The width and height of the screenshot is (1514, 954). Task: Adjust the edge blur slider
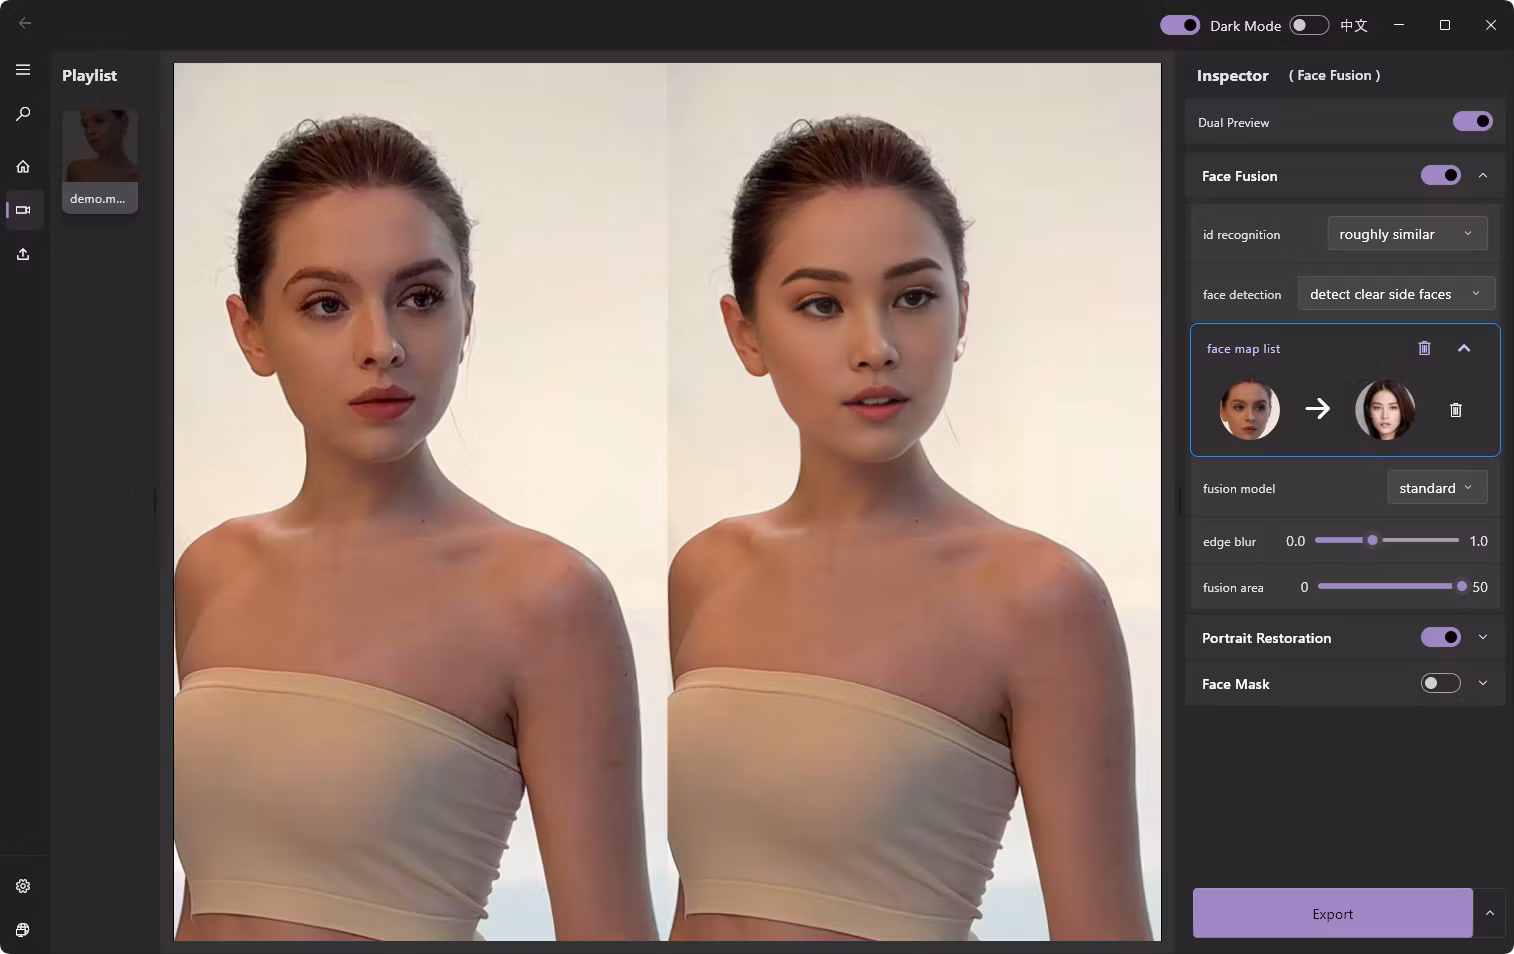coord(1387,540)
